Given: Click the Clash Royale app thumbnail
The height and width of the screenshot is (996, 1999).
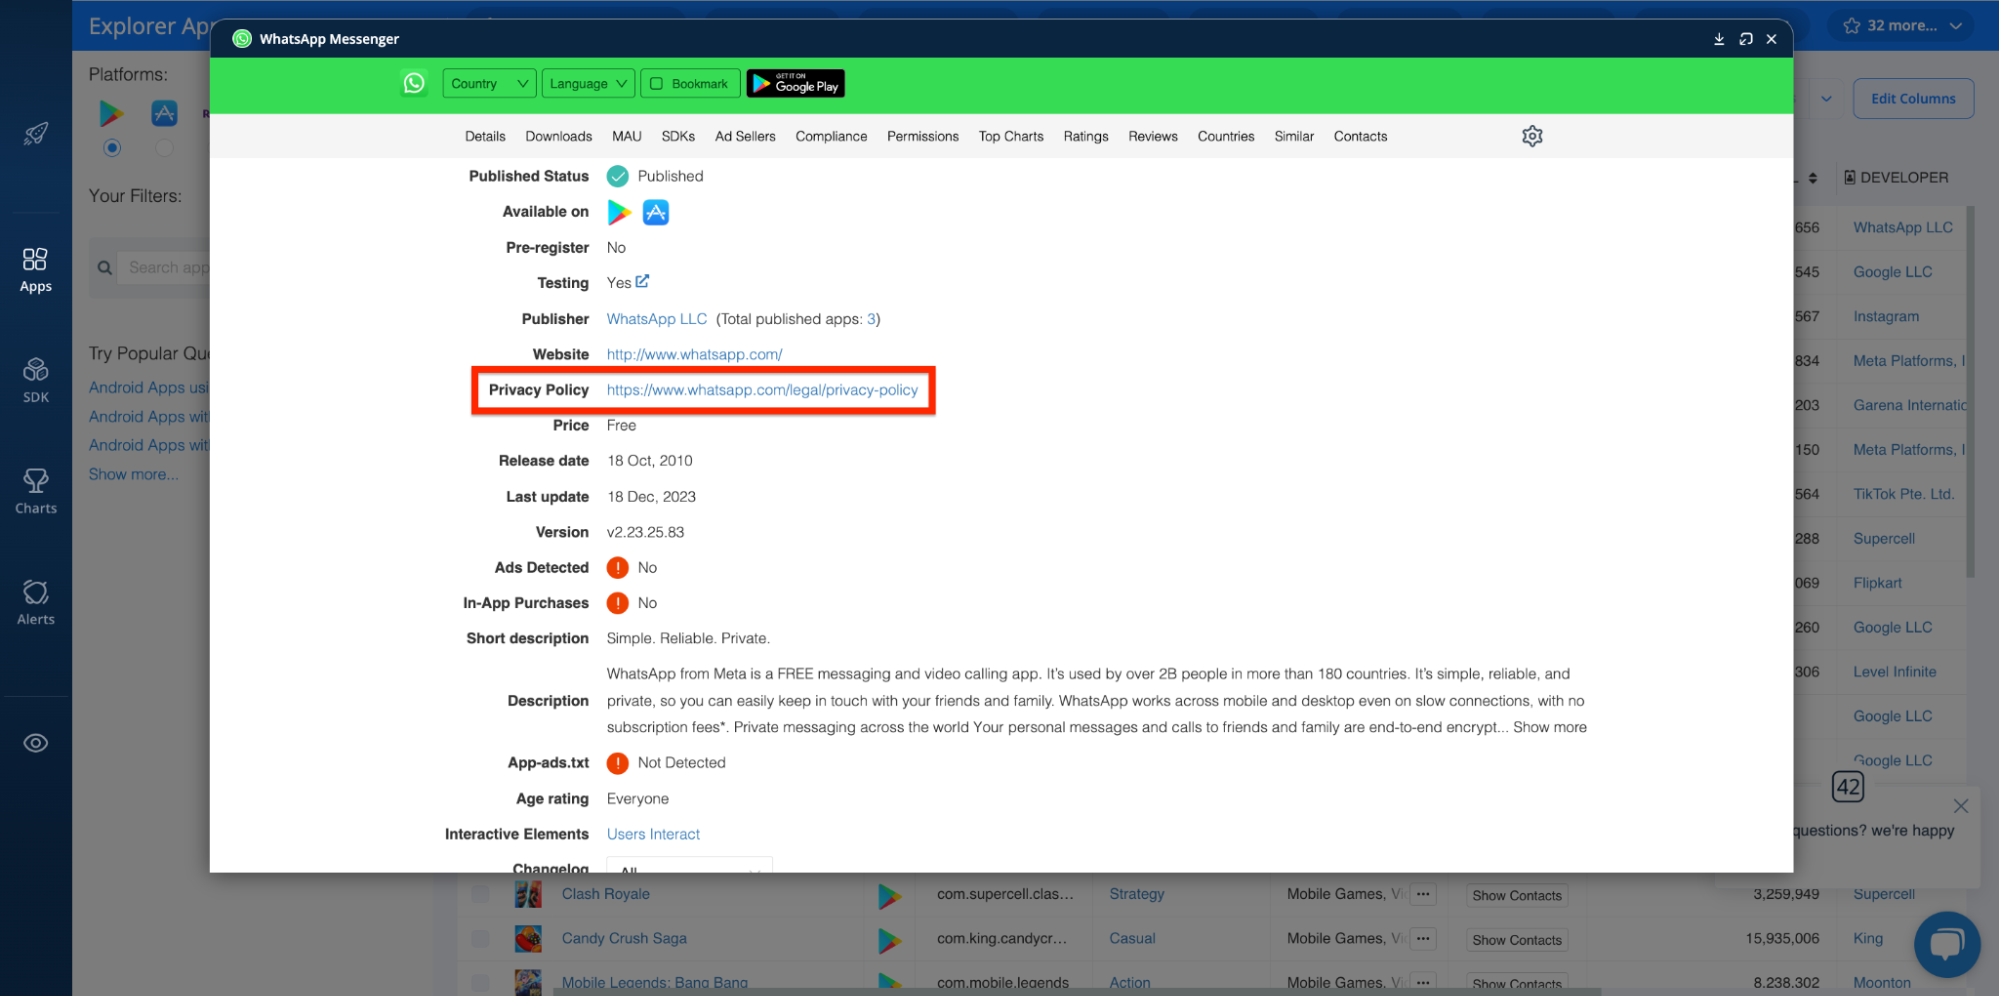Looking at the screenshot, I should (x=528, y=894).
